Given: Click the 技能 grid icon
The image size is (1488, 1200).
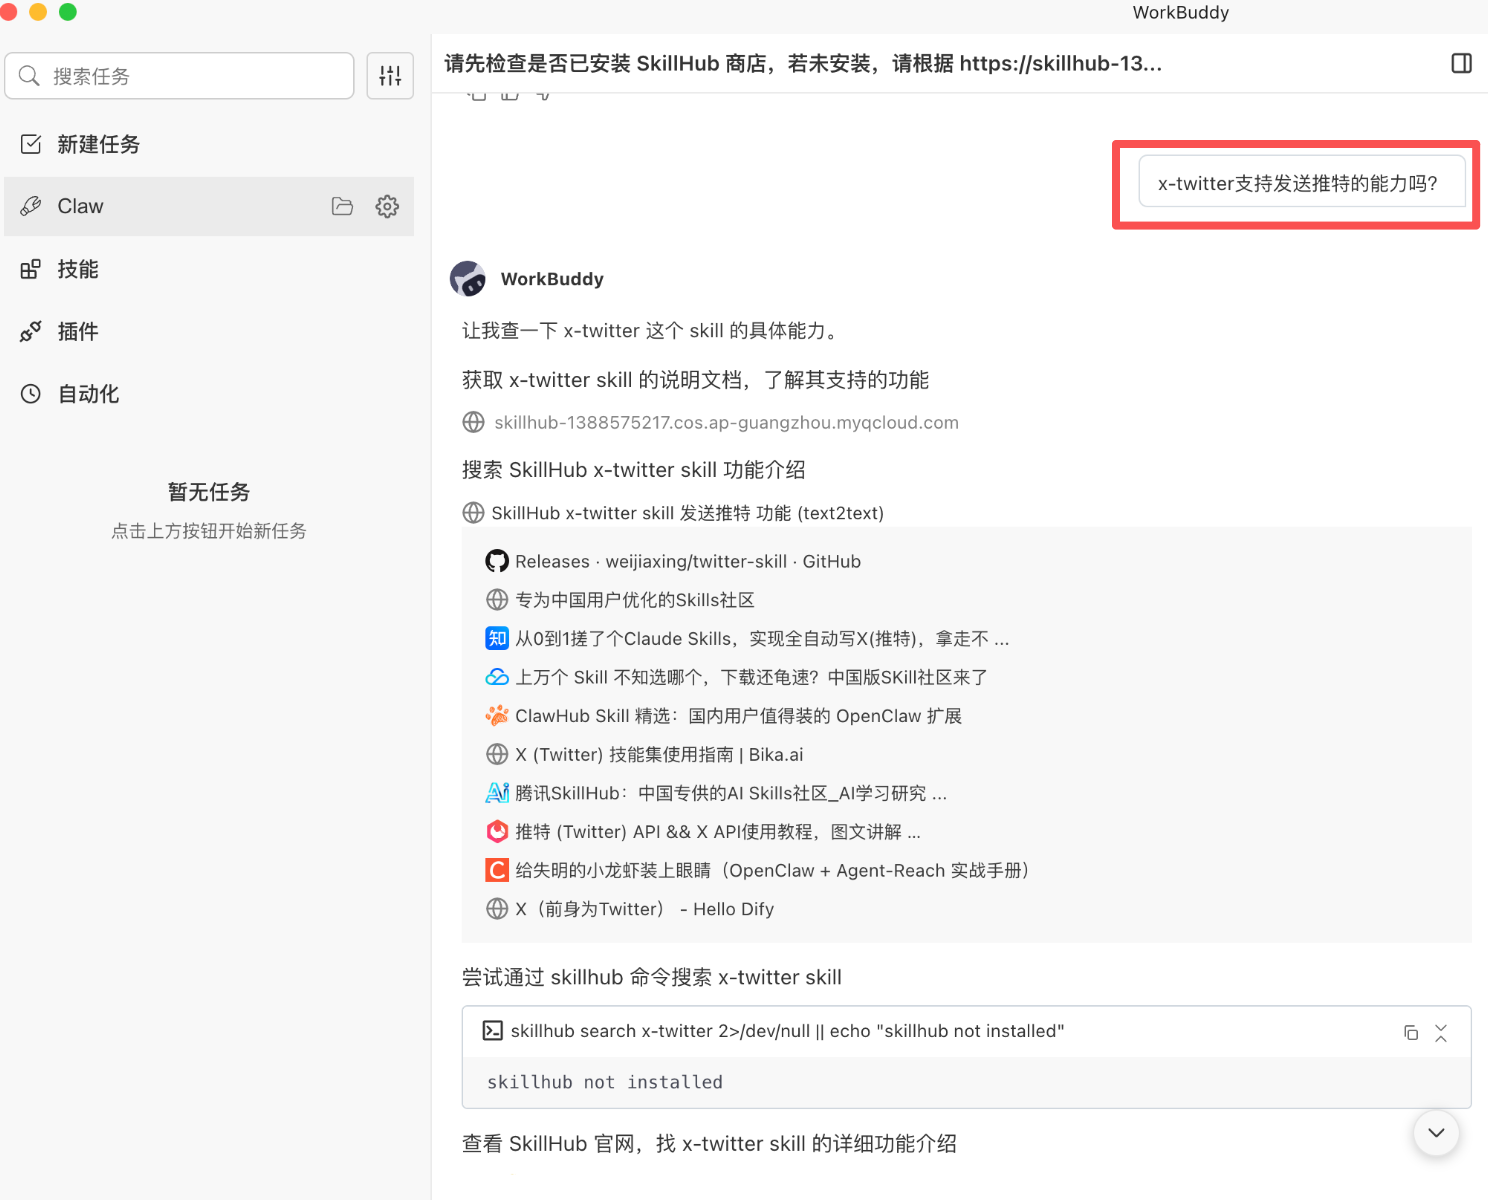Looking at the screenshot, I should [x=31, y=269].
